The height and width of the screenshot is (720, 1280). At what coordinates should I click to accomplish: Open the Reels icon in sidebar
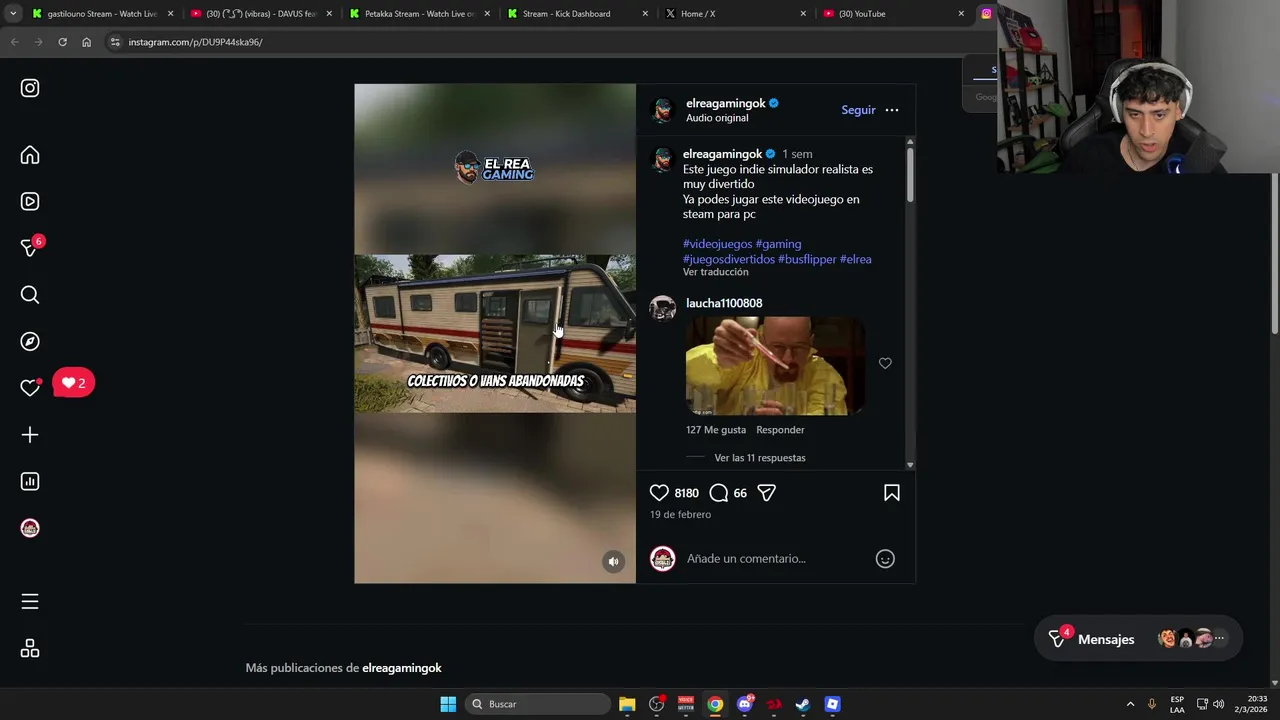(30, 201)
